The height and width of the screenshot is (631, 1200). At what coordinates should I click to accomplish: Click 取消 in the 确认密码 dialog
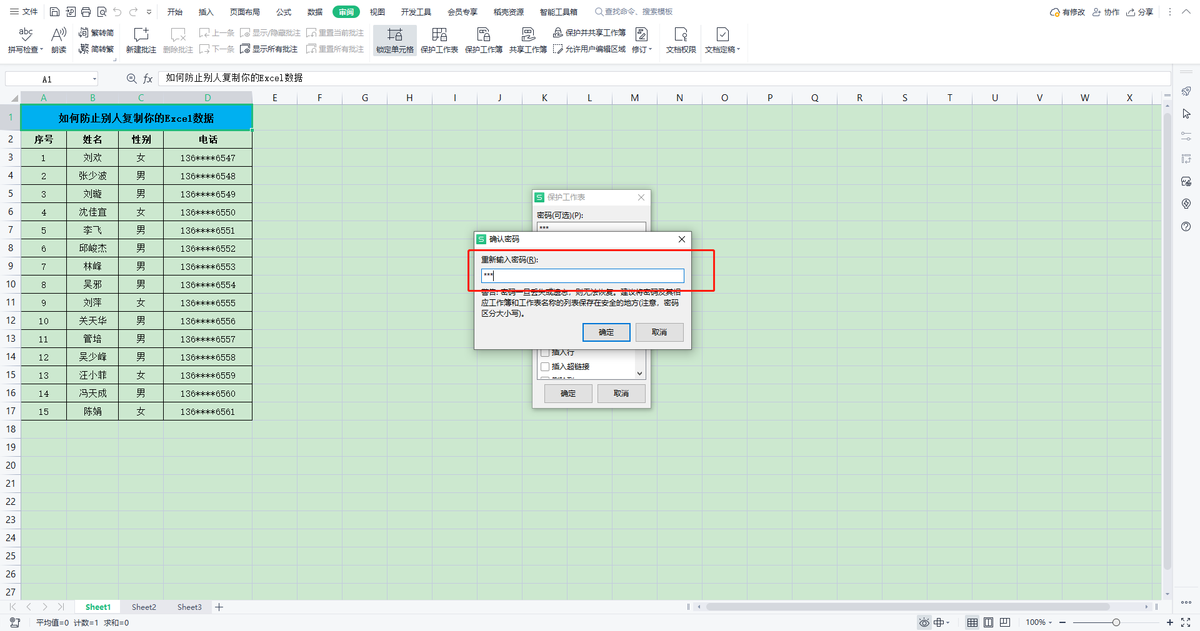point(660,332)
